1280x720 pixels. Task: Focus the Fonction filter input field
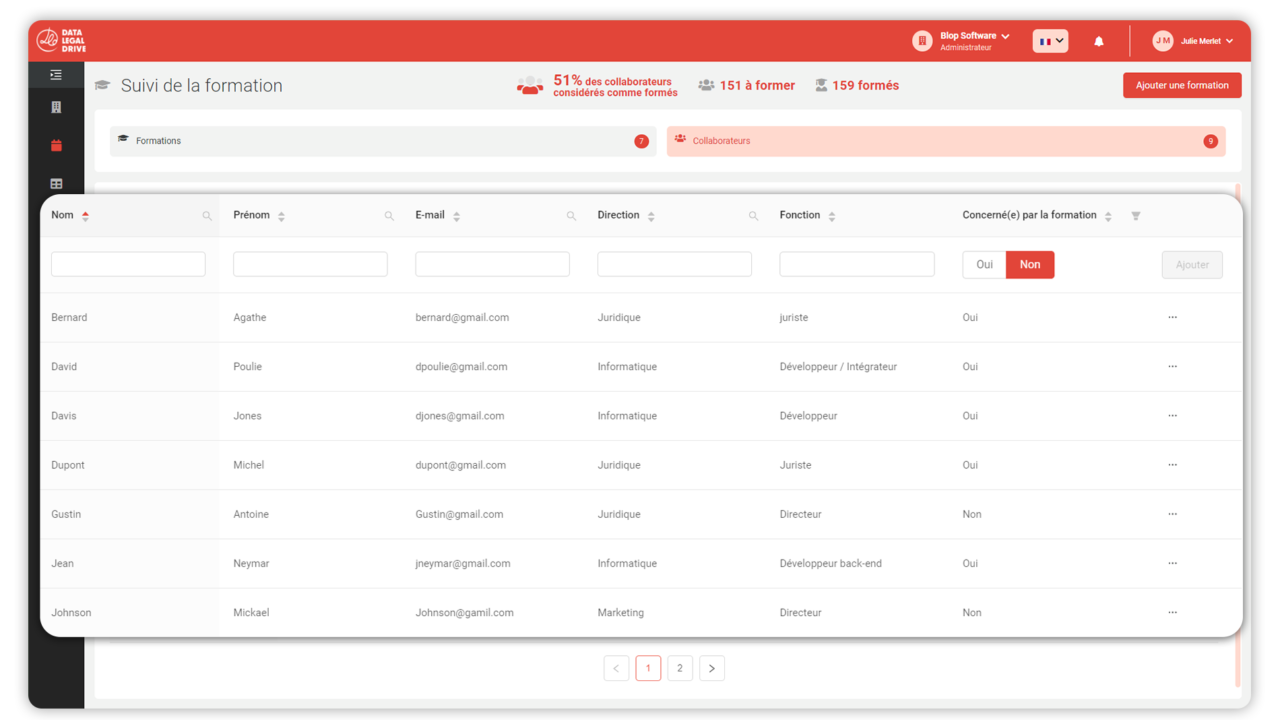pyautogui.click(x=857, y=264)
